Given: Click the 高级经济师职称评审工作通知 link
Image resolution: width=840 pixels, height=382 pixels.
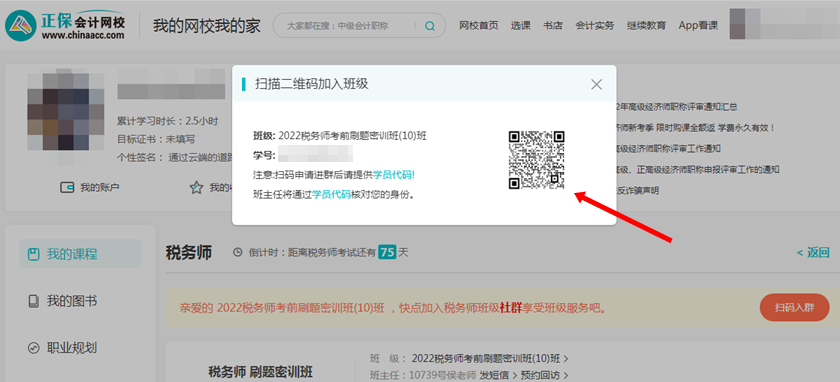Looking at the screenshot, I should (x=669, y=148).
